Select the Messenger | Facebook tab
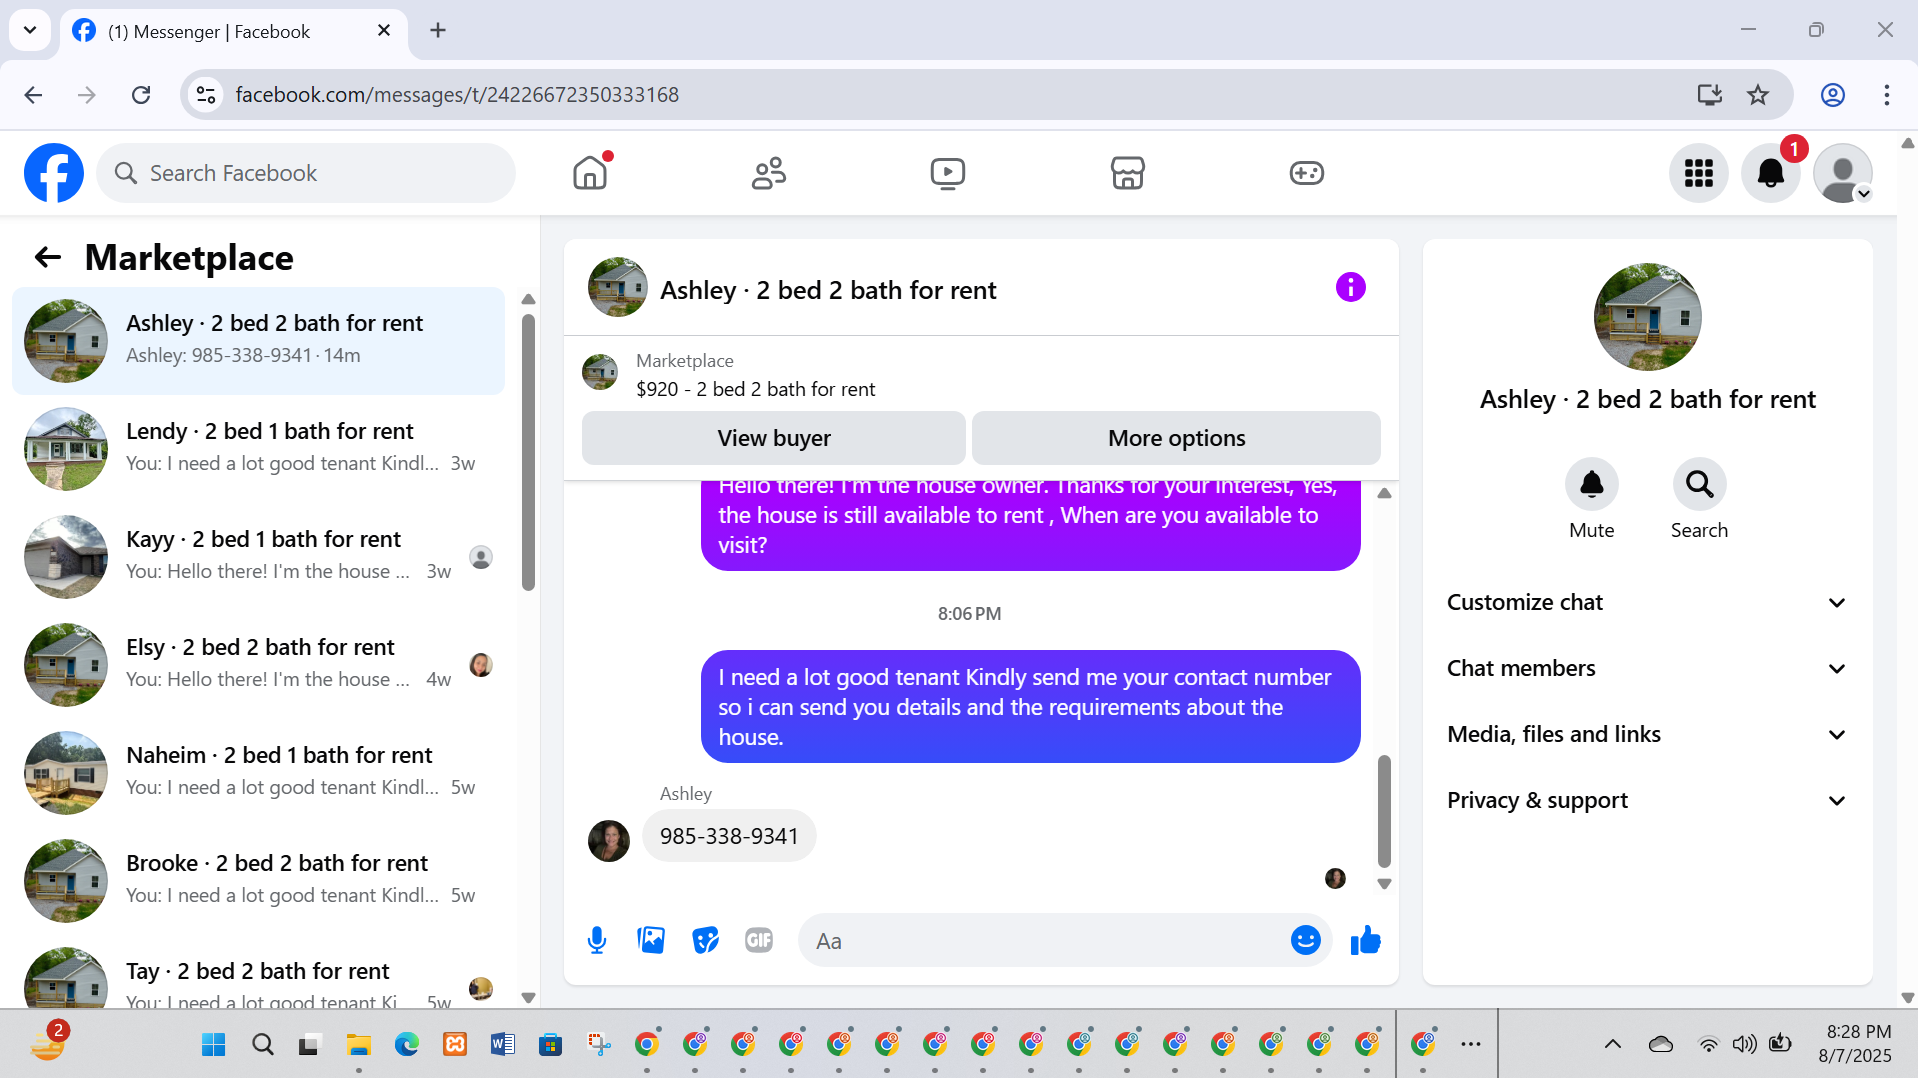The image size is (1918, 1078). [x=235, y=31]
